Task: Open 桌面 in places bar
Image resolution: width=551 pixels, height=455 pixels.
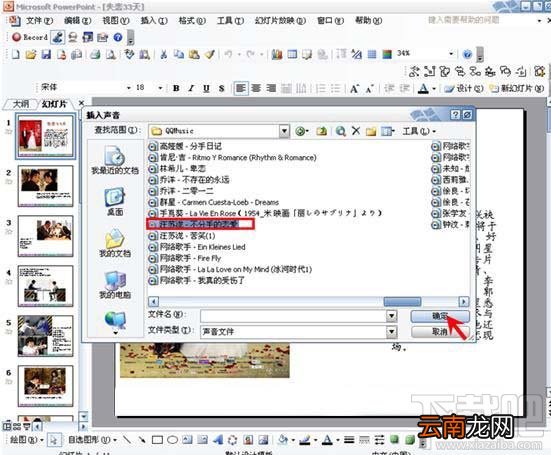Action: pos(115,202)
